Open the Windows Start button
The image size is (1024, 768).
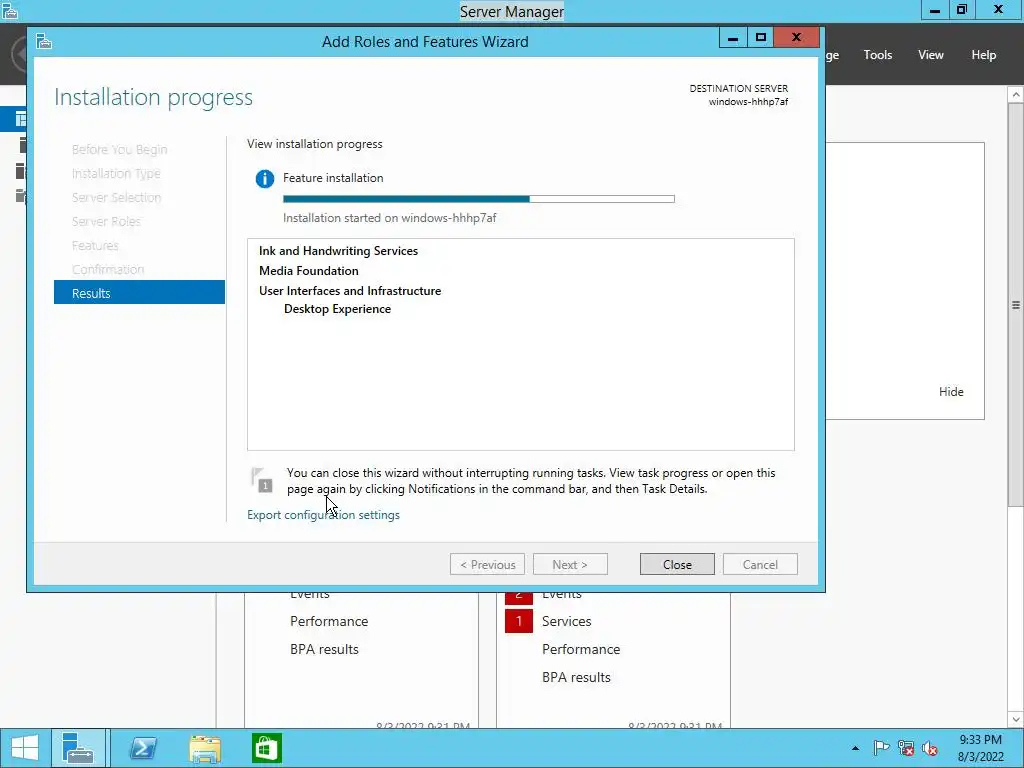pos(25,748)
